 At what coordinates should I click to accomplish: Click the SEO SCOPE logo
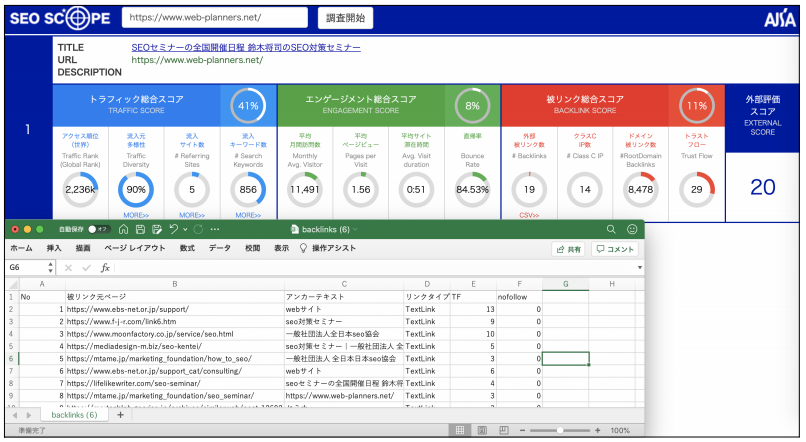pyautogui.click(x=60, y=18)
